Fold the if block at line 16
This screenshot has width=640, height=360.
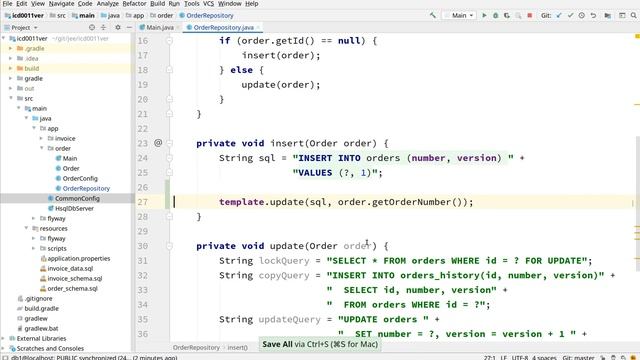(169, 40)
